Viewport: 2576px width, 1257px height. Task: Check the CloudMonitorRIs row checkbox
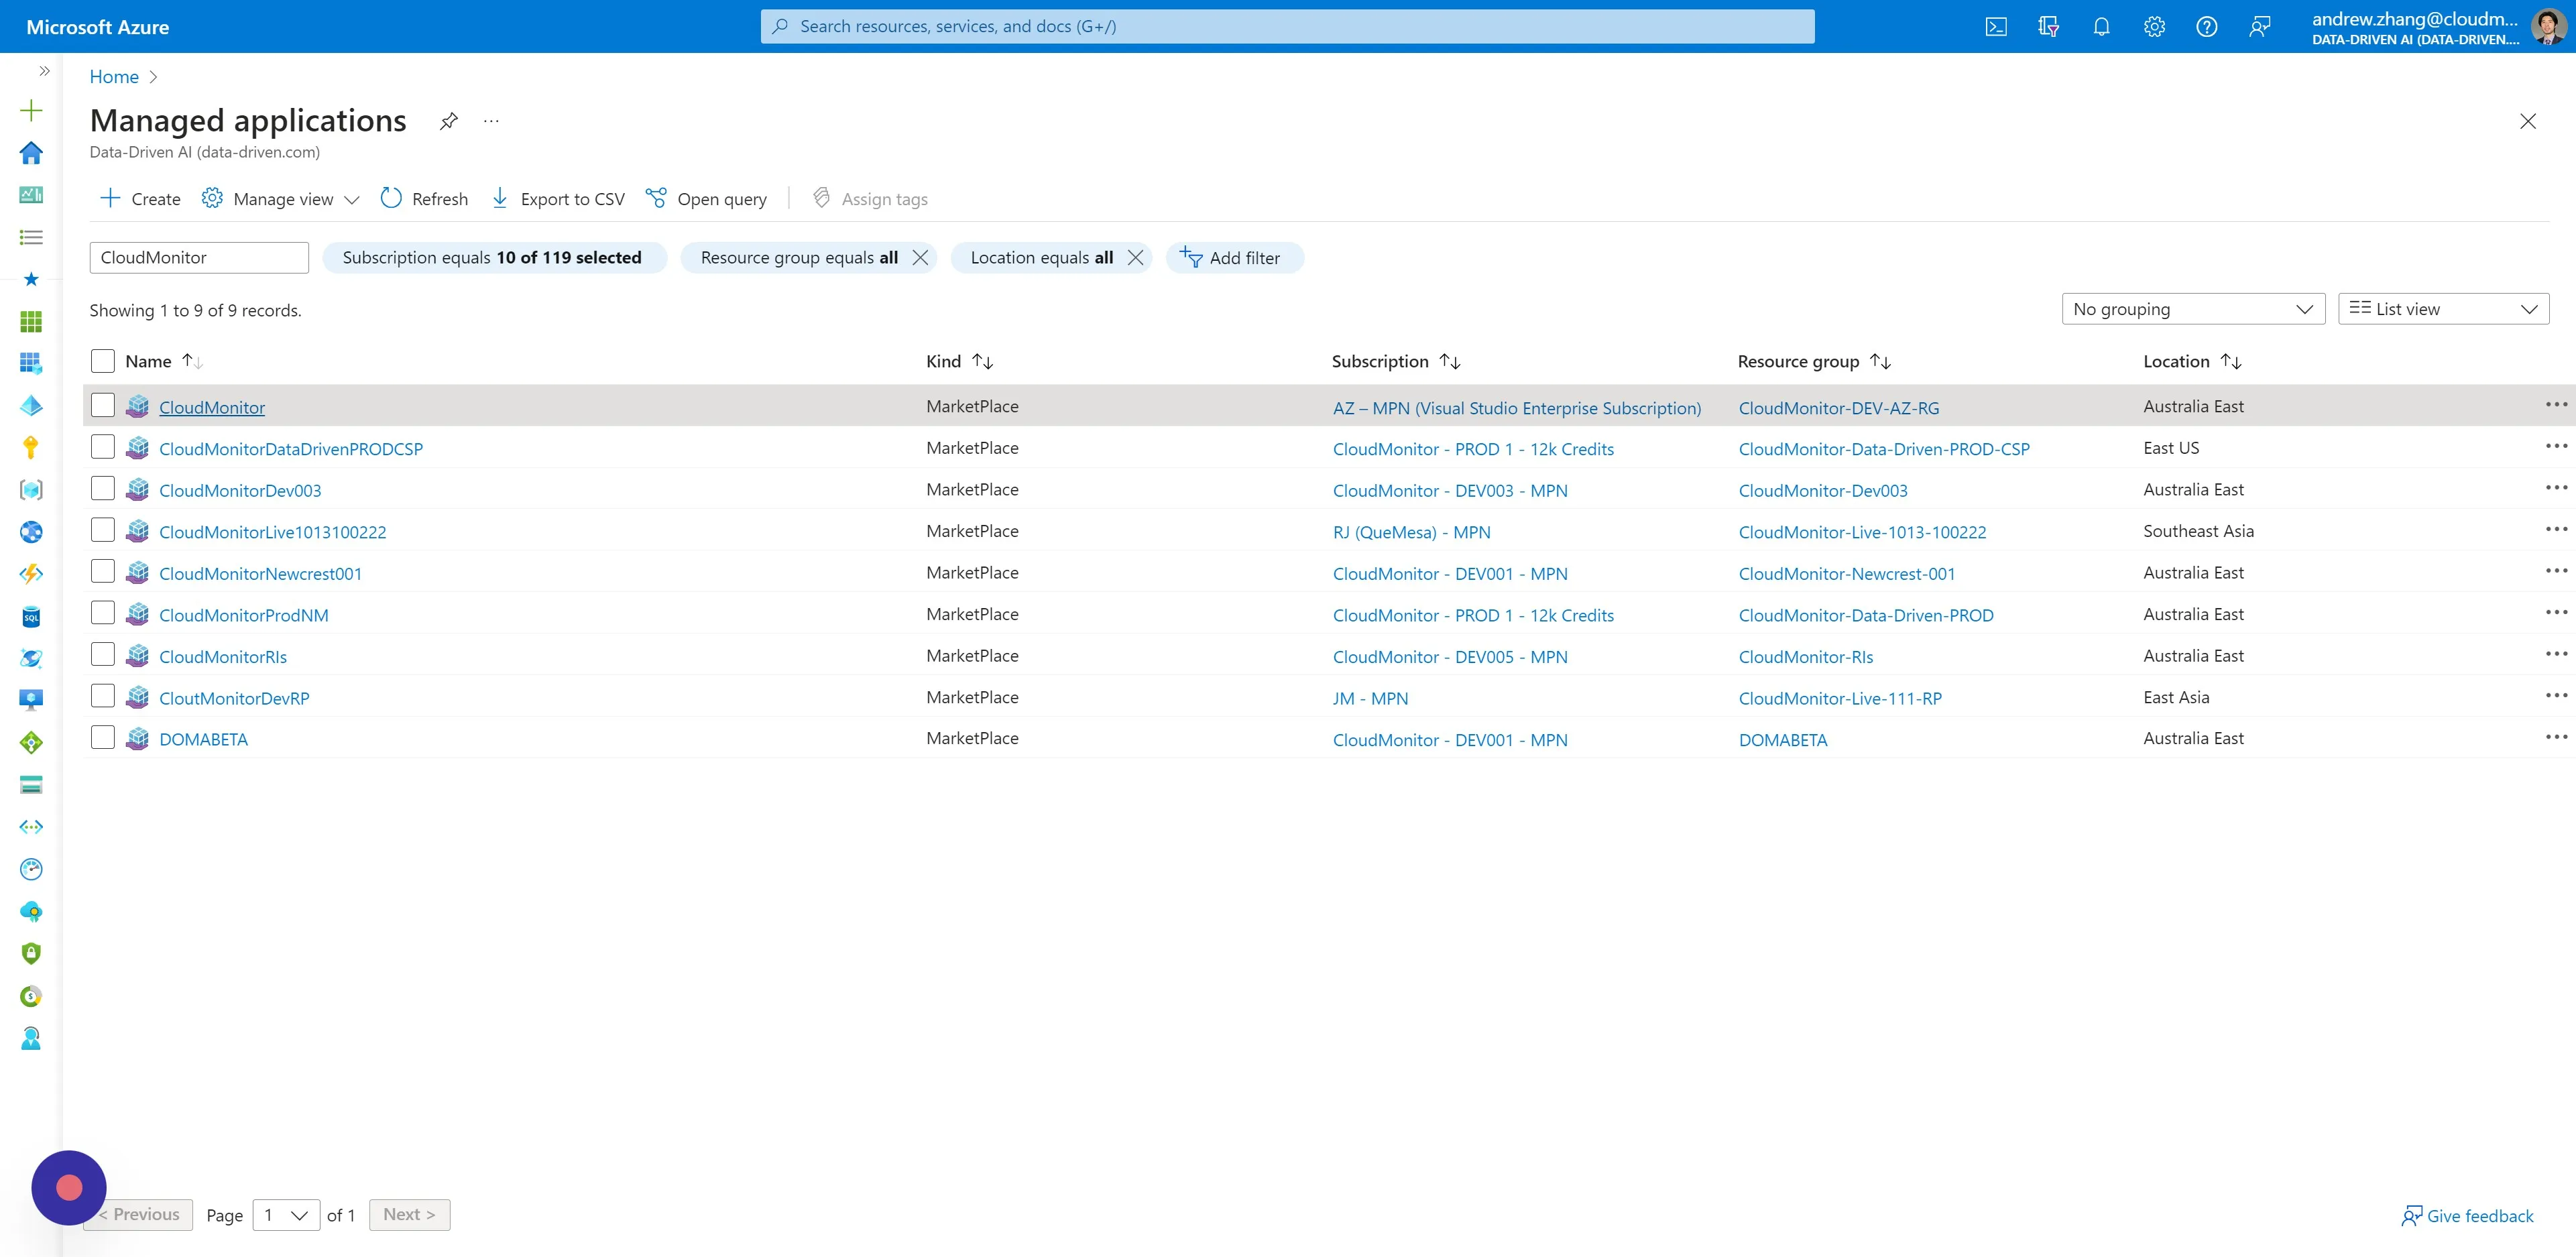pyautogui.click(x=103, y=654)
